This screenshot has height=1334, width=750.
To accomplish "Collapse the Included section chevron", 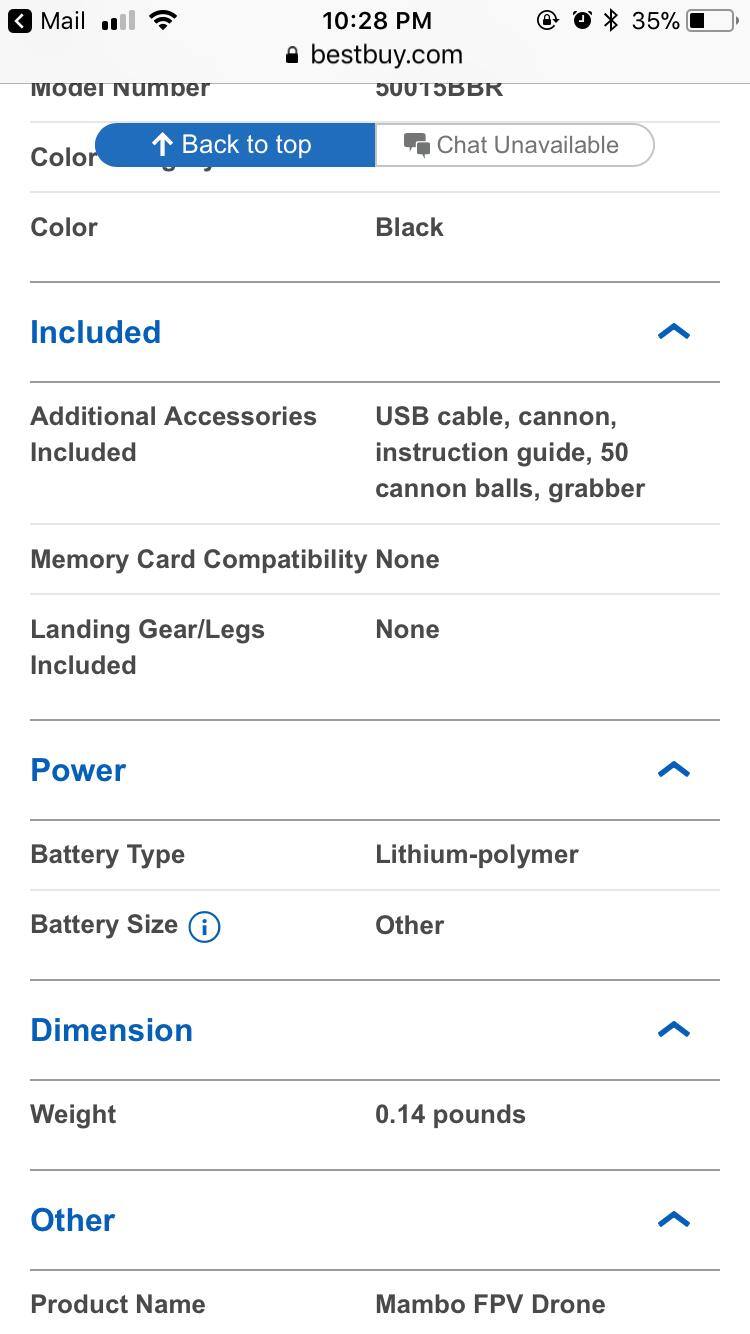I will pyautogui.click(x=673, y=332).
